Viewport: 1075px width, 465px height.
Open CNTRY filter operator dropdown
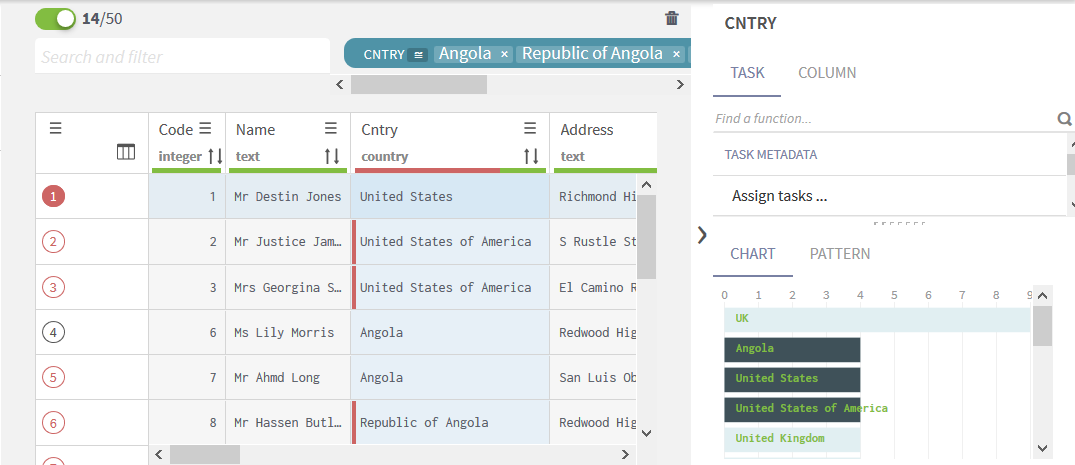pyautogui.click(x=419, y=54)
